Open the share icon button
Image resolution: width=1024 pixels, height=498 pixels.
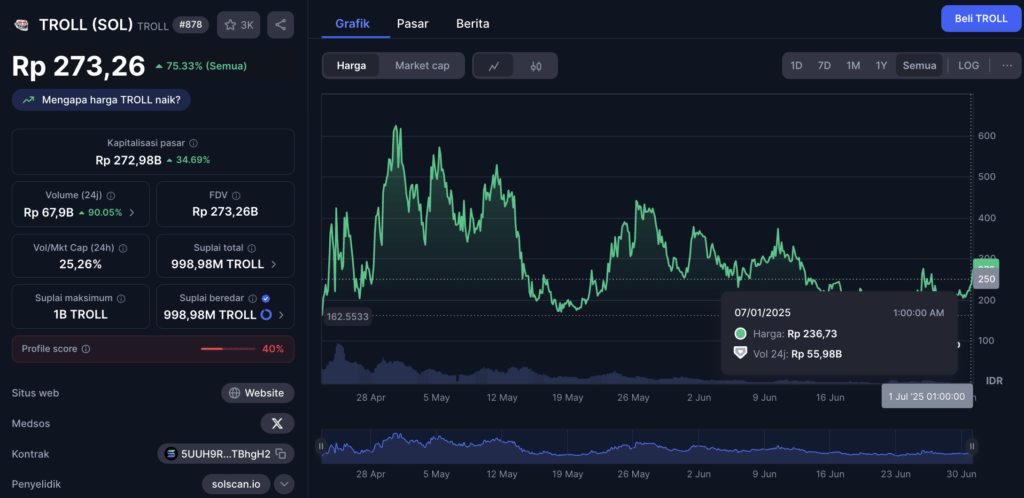click(x=281, y=25)
